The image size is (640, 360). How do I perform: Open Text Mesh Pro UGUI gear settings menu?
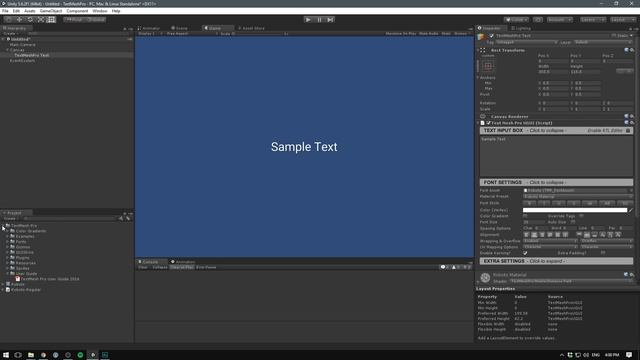pos(632,122)
